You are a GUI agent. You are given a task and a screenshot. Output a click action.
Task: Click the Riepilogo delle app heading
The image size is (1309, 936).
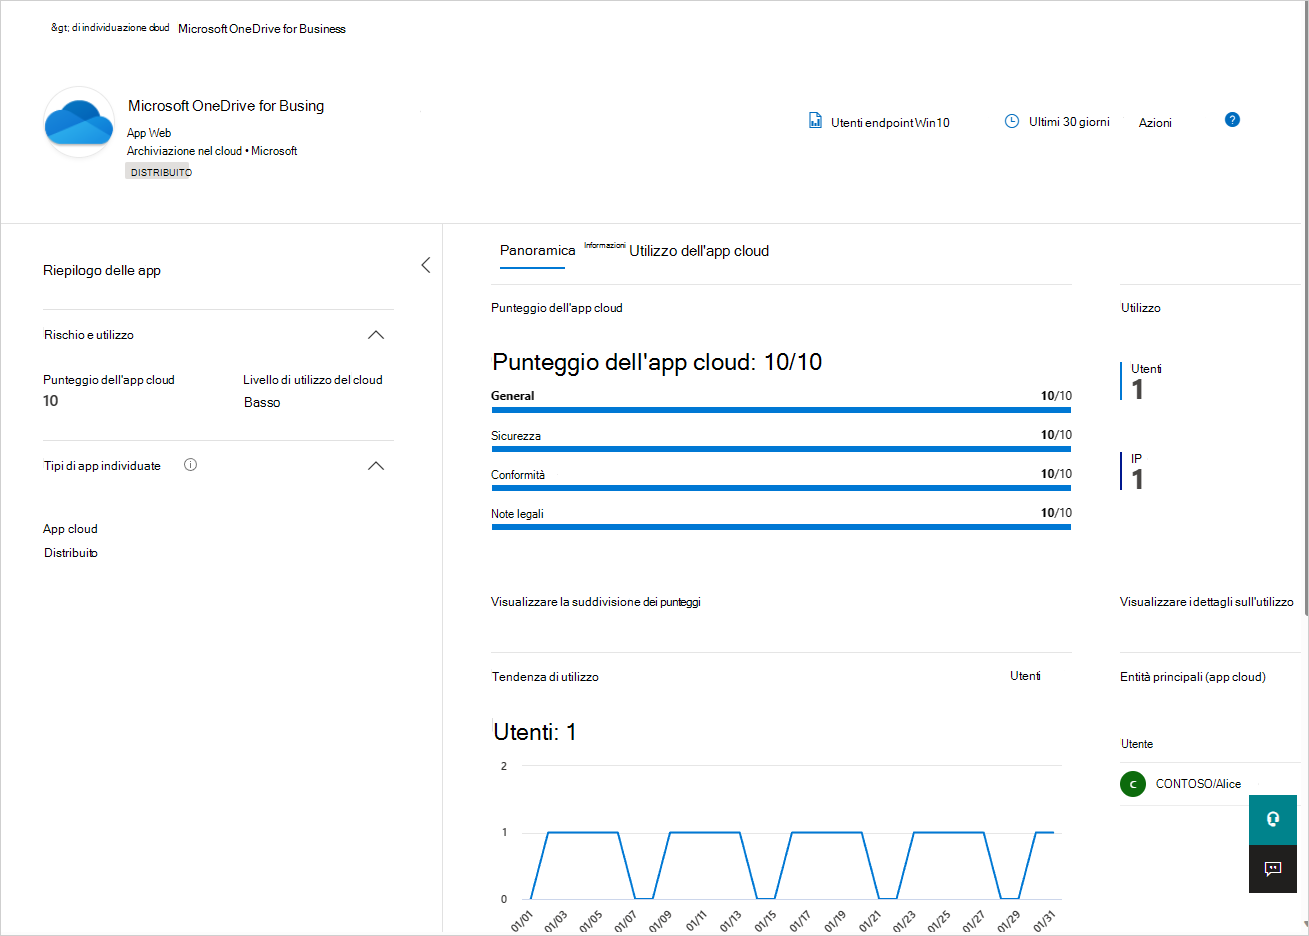click(x=102, y=270)
